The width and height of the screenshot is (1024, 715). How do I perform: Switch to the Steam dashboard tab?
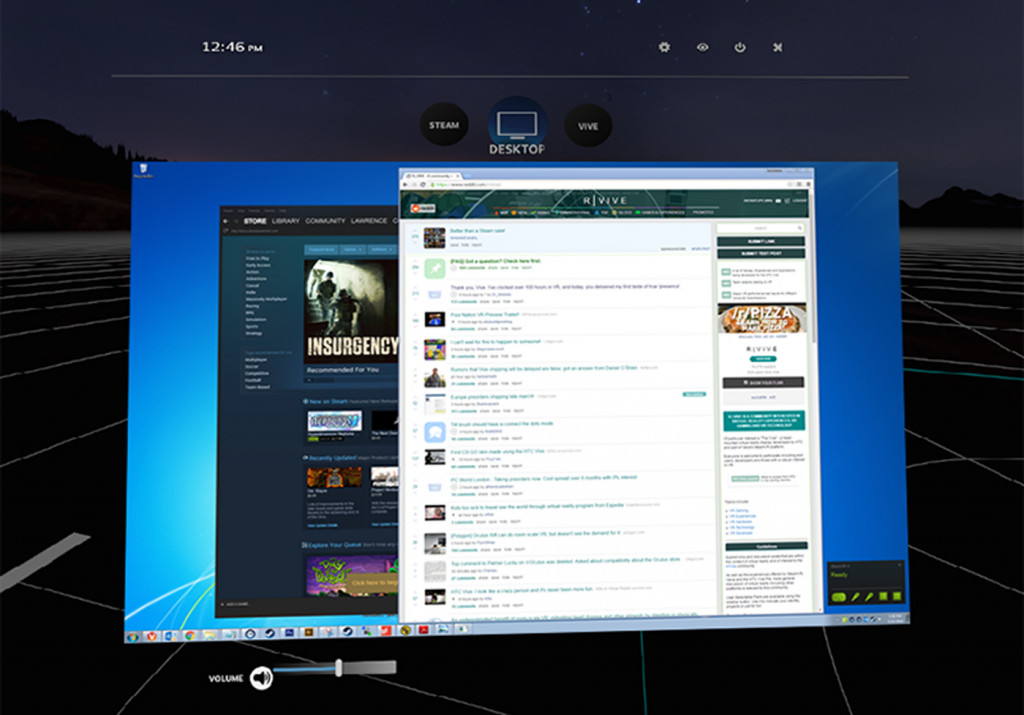[444, 126]
